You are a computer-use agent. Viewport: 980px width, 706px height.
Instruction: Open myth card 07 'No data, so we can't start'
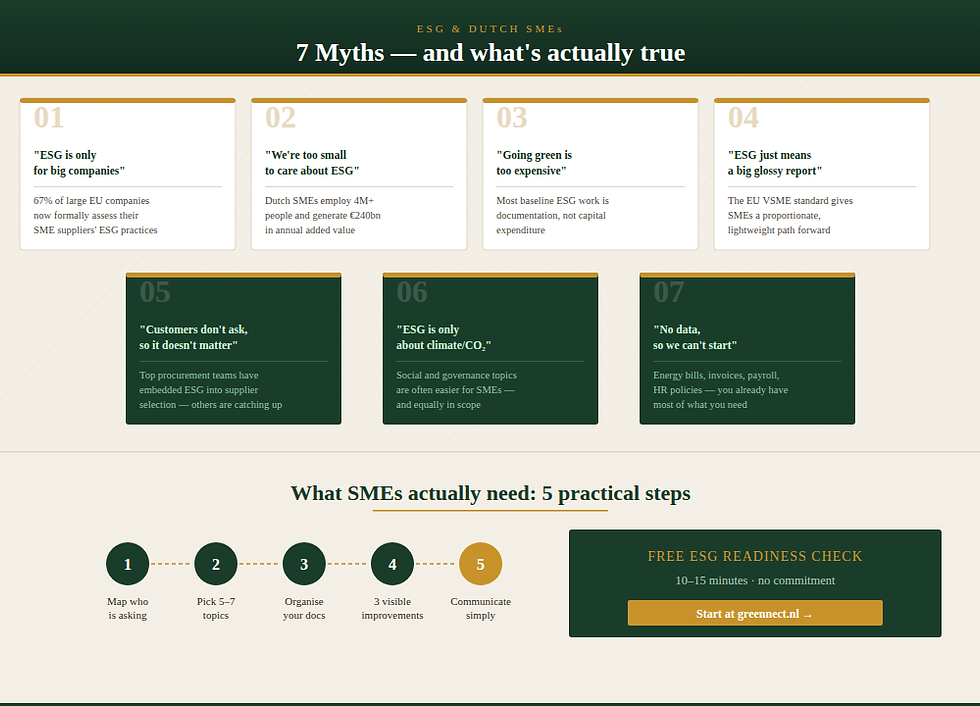(x=747, y=348)
